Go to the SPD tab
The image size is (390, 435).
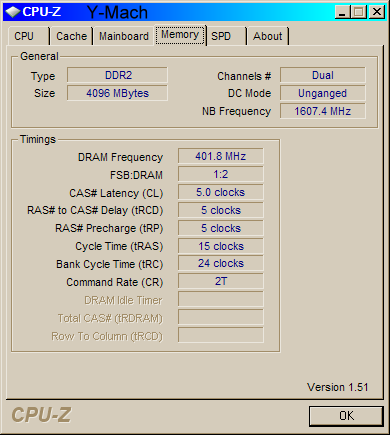click(226, 36)
